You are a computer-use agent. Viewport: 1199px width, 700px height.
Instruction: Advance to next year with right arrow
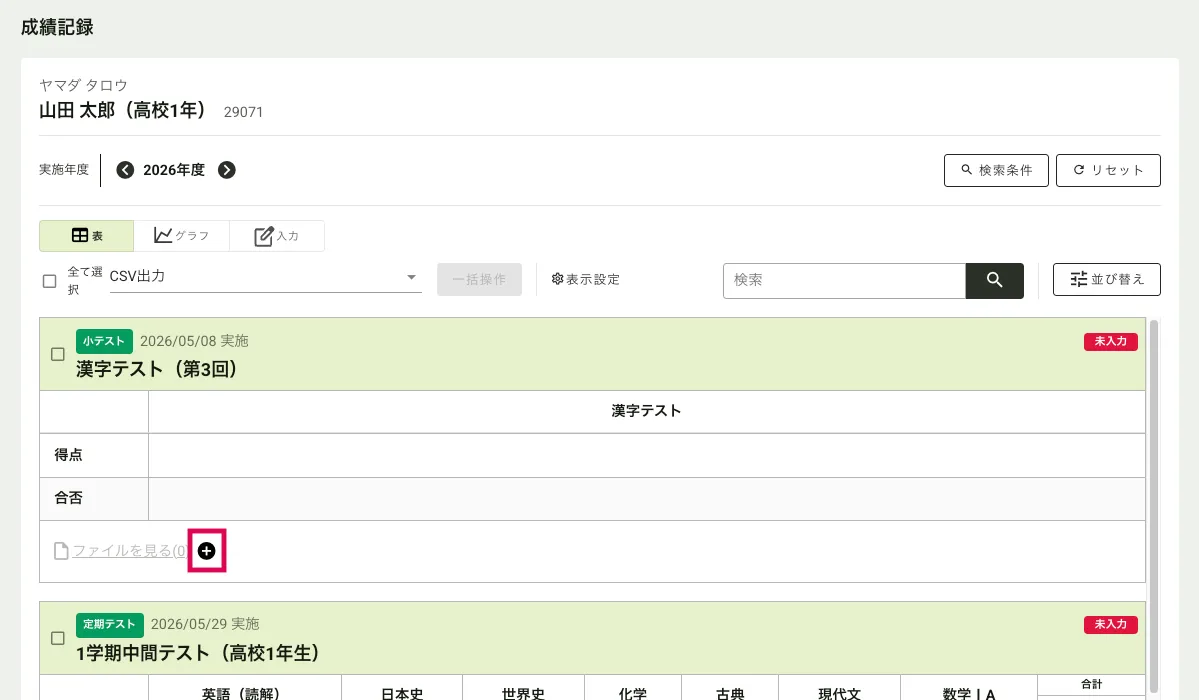pos(226,170)
